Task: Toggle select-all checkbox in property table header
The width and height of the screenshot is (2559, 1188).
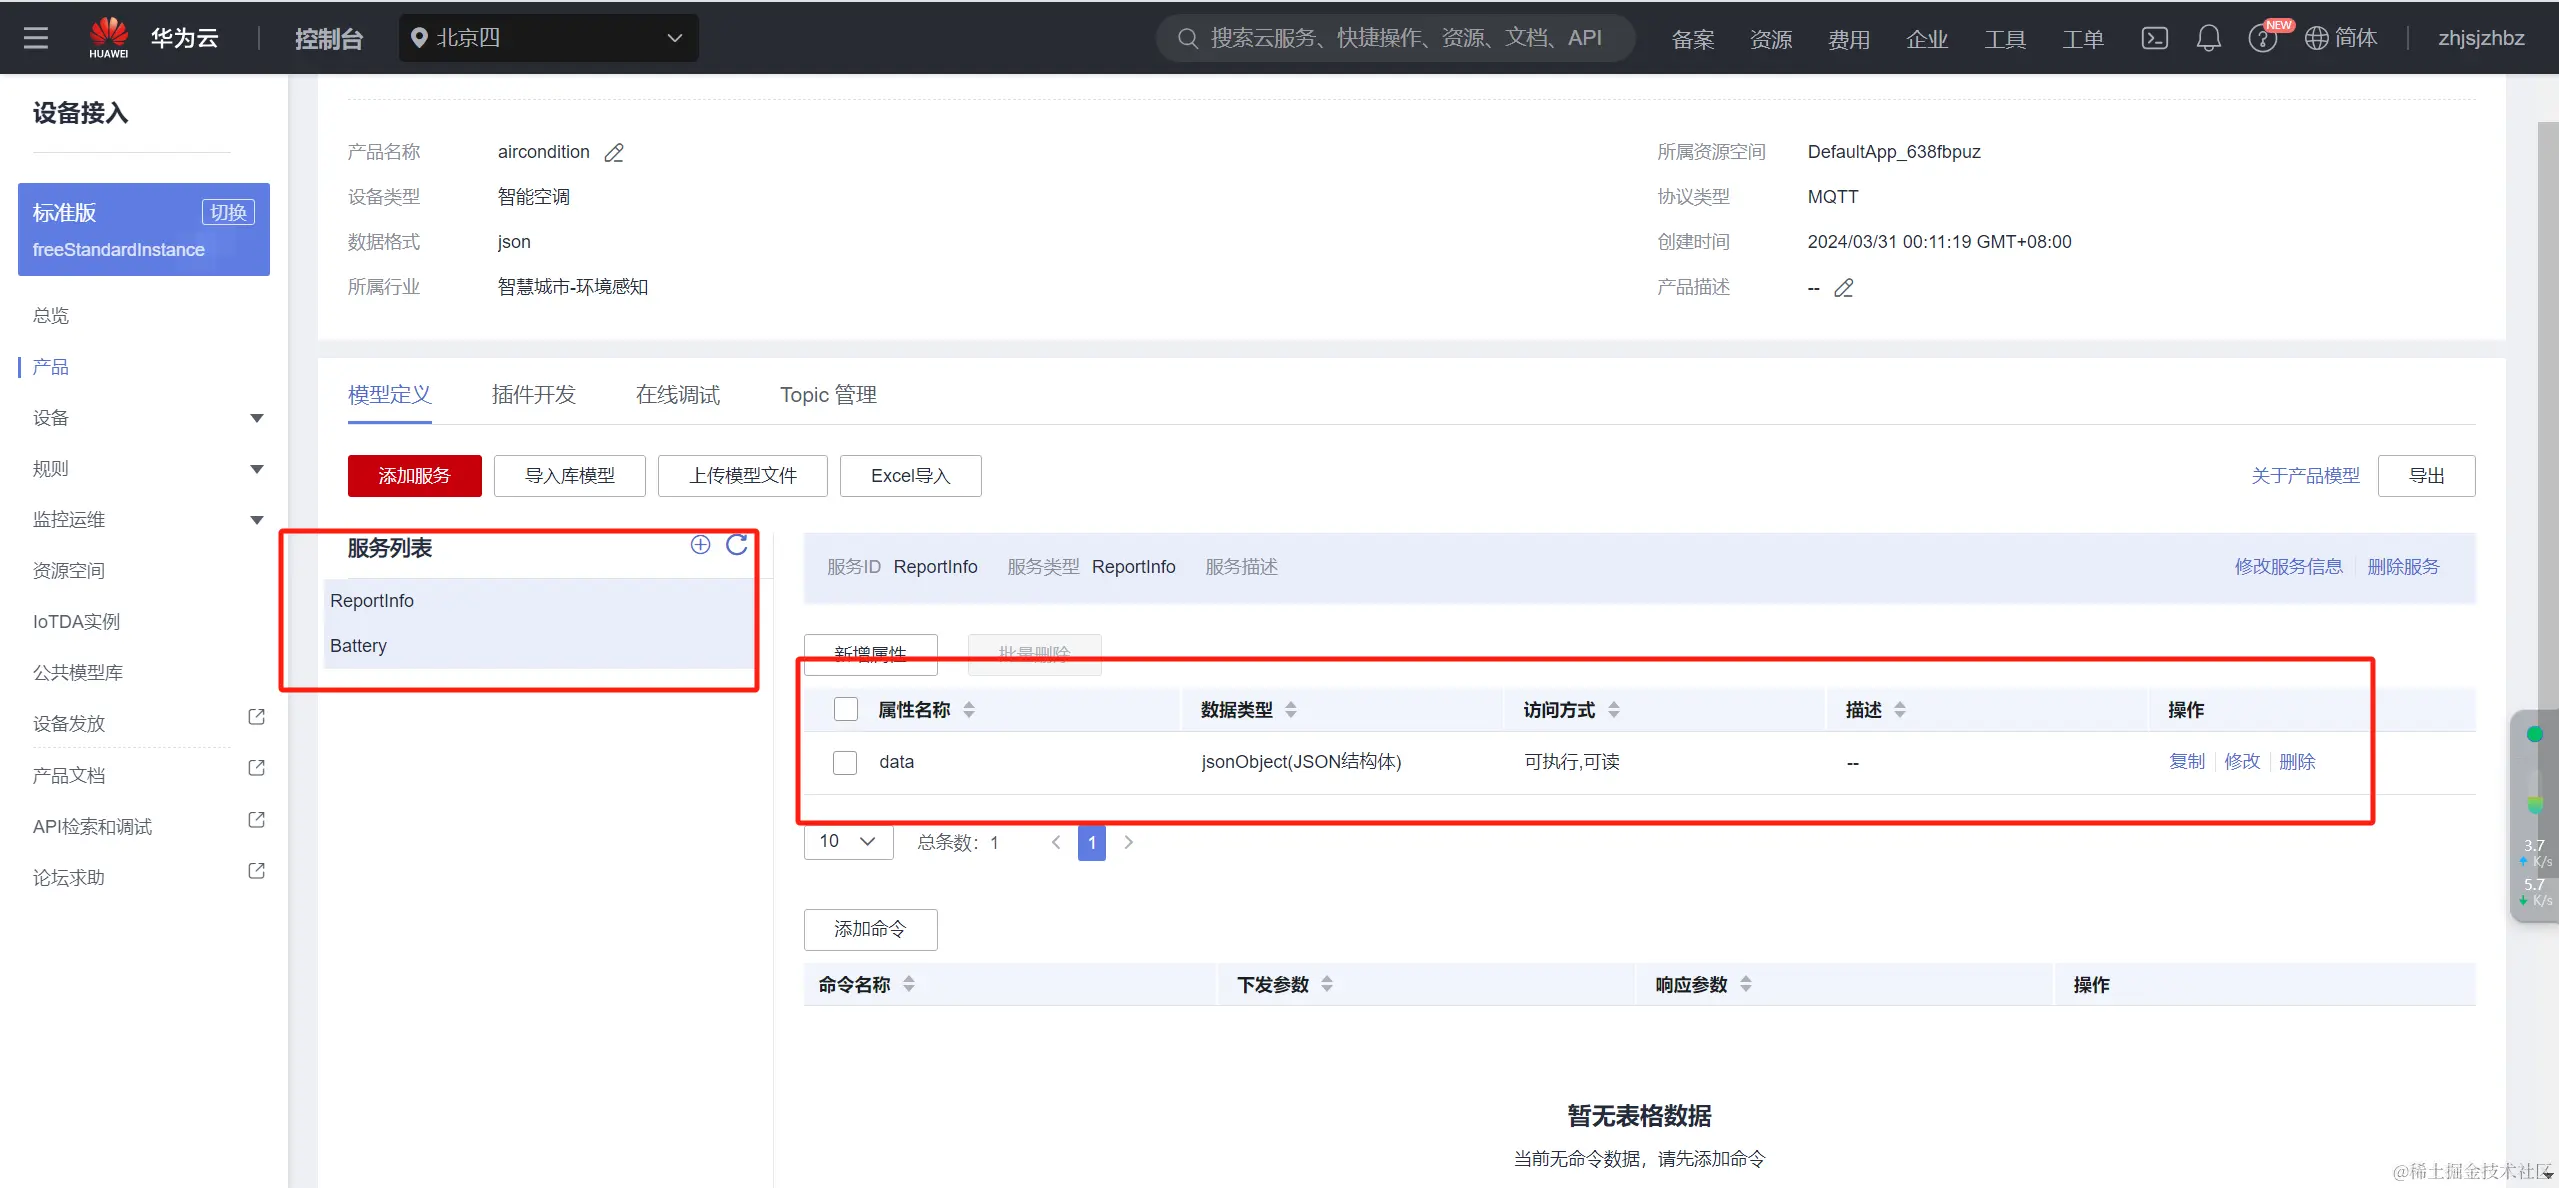Action: click(x=846, y=709)
